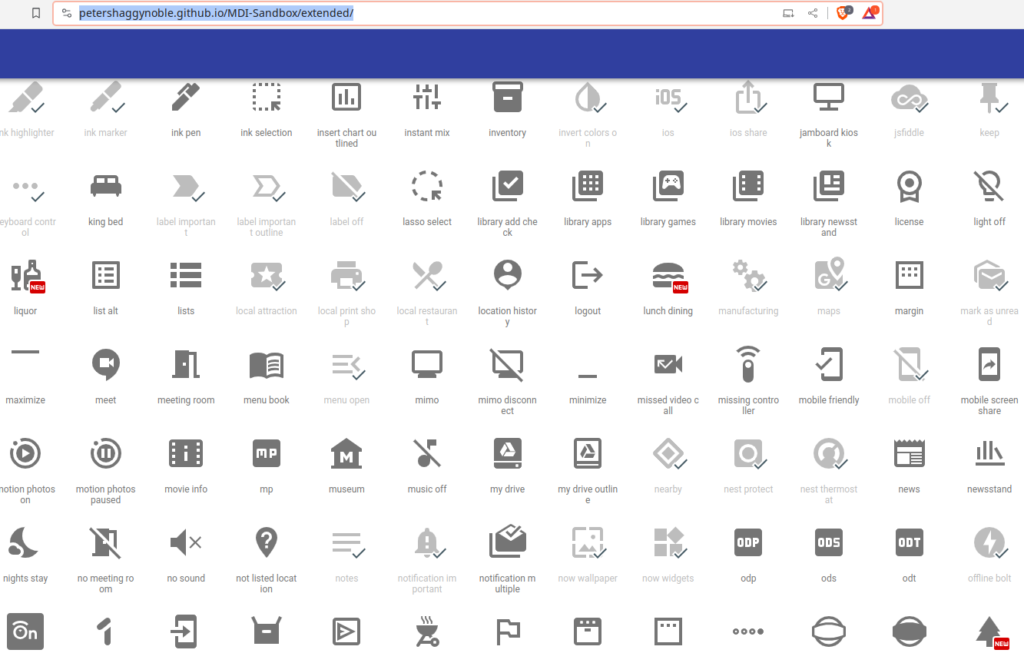
Task: Select the lasso select icon
Action: 427,186
